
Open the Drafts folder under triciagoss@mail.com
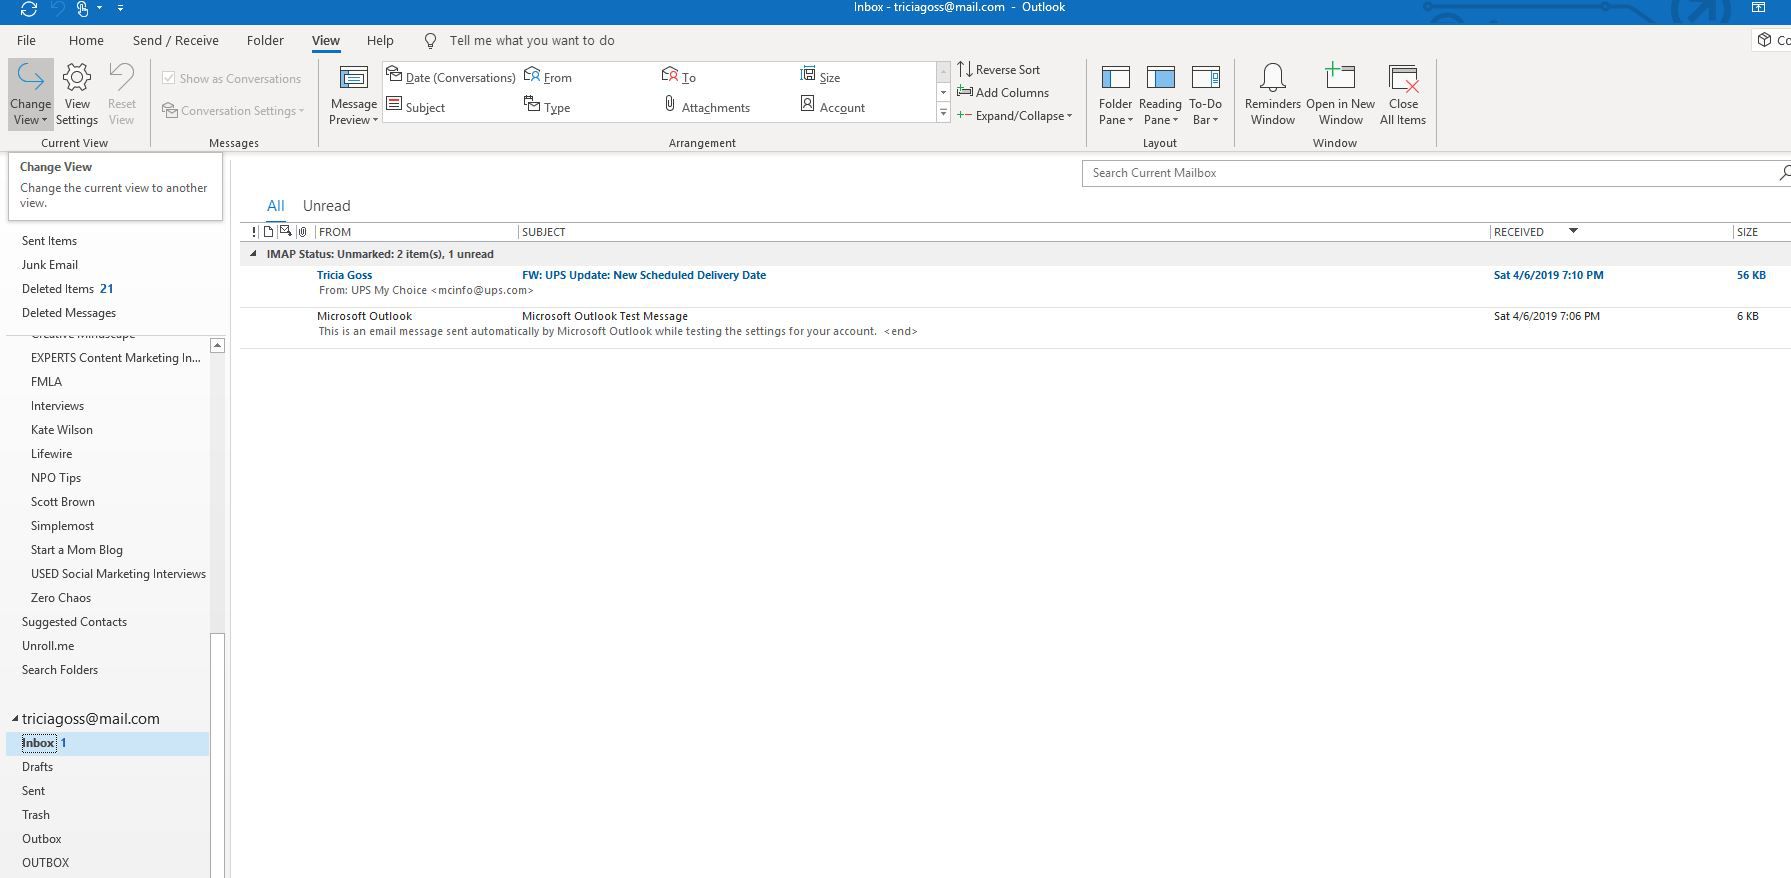37,767
